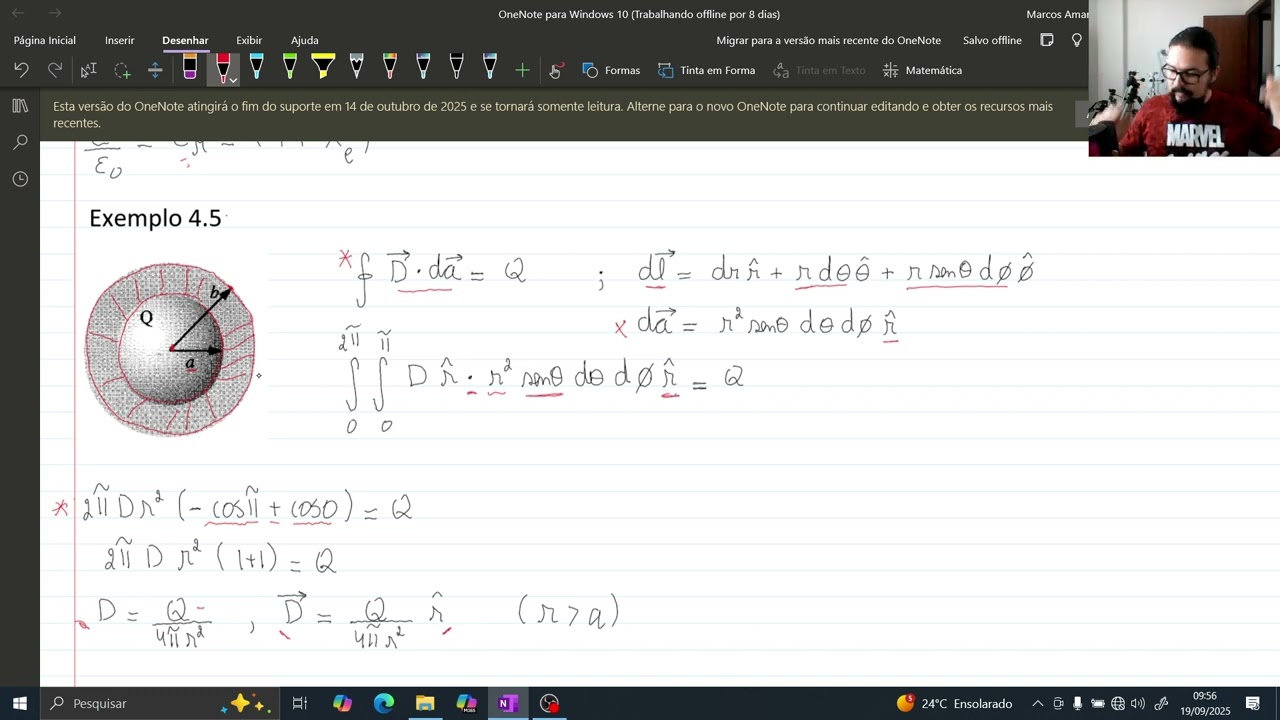The image size is (1280, 720).
Task: Select the Desenhar tab
Action: 185,40
